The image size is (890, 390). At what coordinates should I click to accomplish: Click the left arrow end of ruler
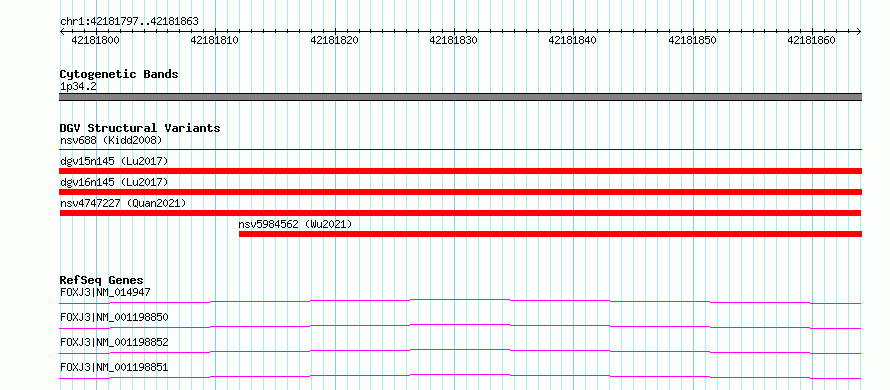click(x=62, y=32)
